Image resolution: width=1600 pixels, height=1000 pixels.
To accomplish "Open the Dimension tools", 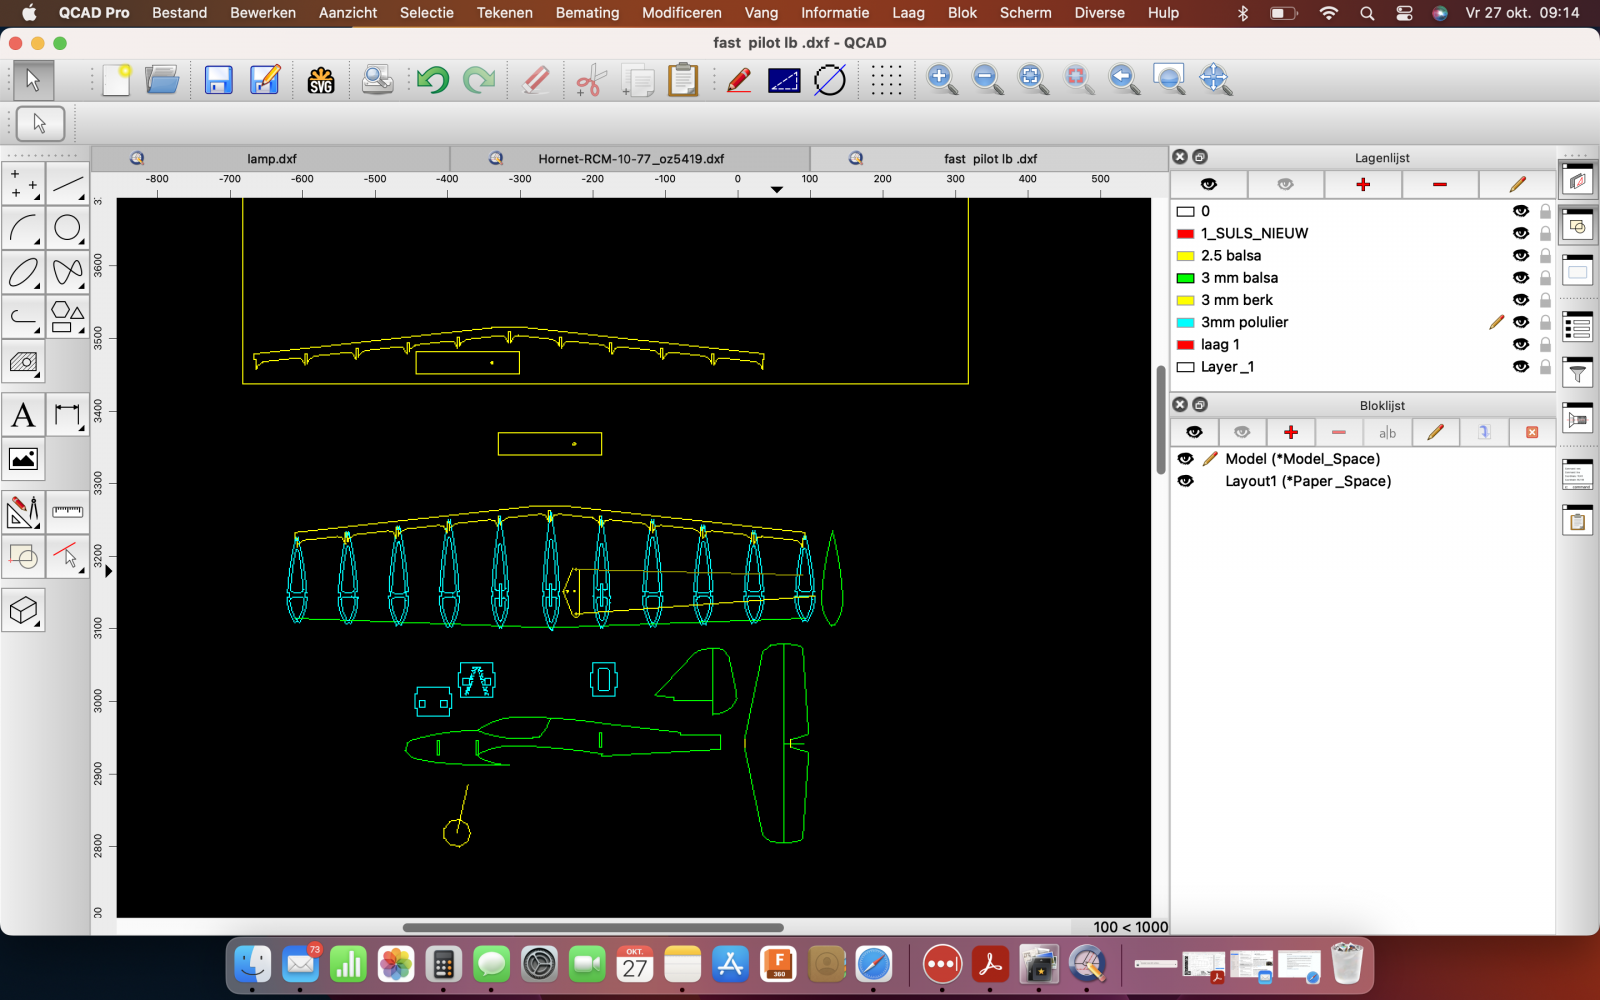I will pyautogui.click(x=67, y=415).
